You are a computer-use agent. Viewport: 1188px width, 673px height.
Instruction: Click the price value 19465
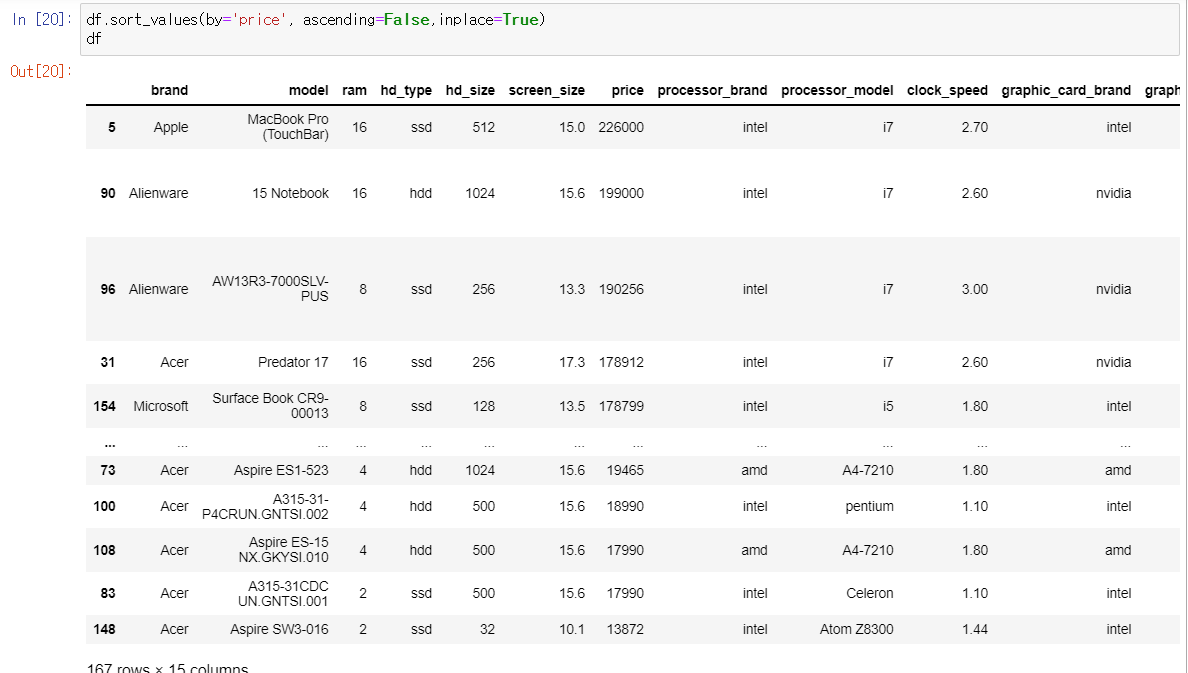[624, 471]
